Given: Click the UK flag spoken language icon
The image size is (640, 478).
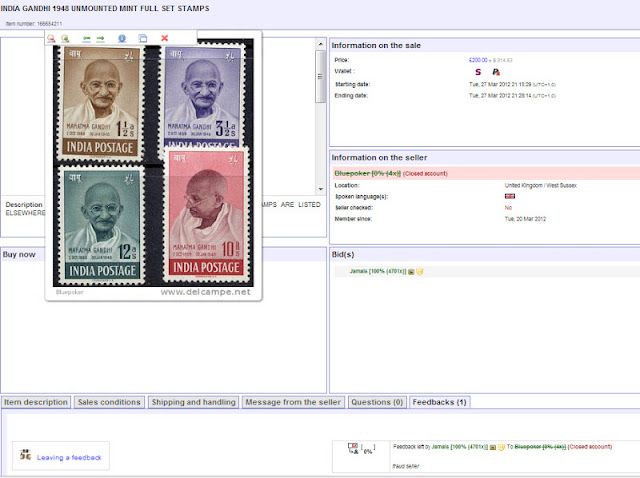Looking at the screenshot, I should tap(510, 196).
